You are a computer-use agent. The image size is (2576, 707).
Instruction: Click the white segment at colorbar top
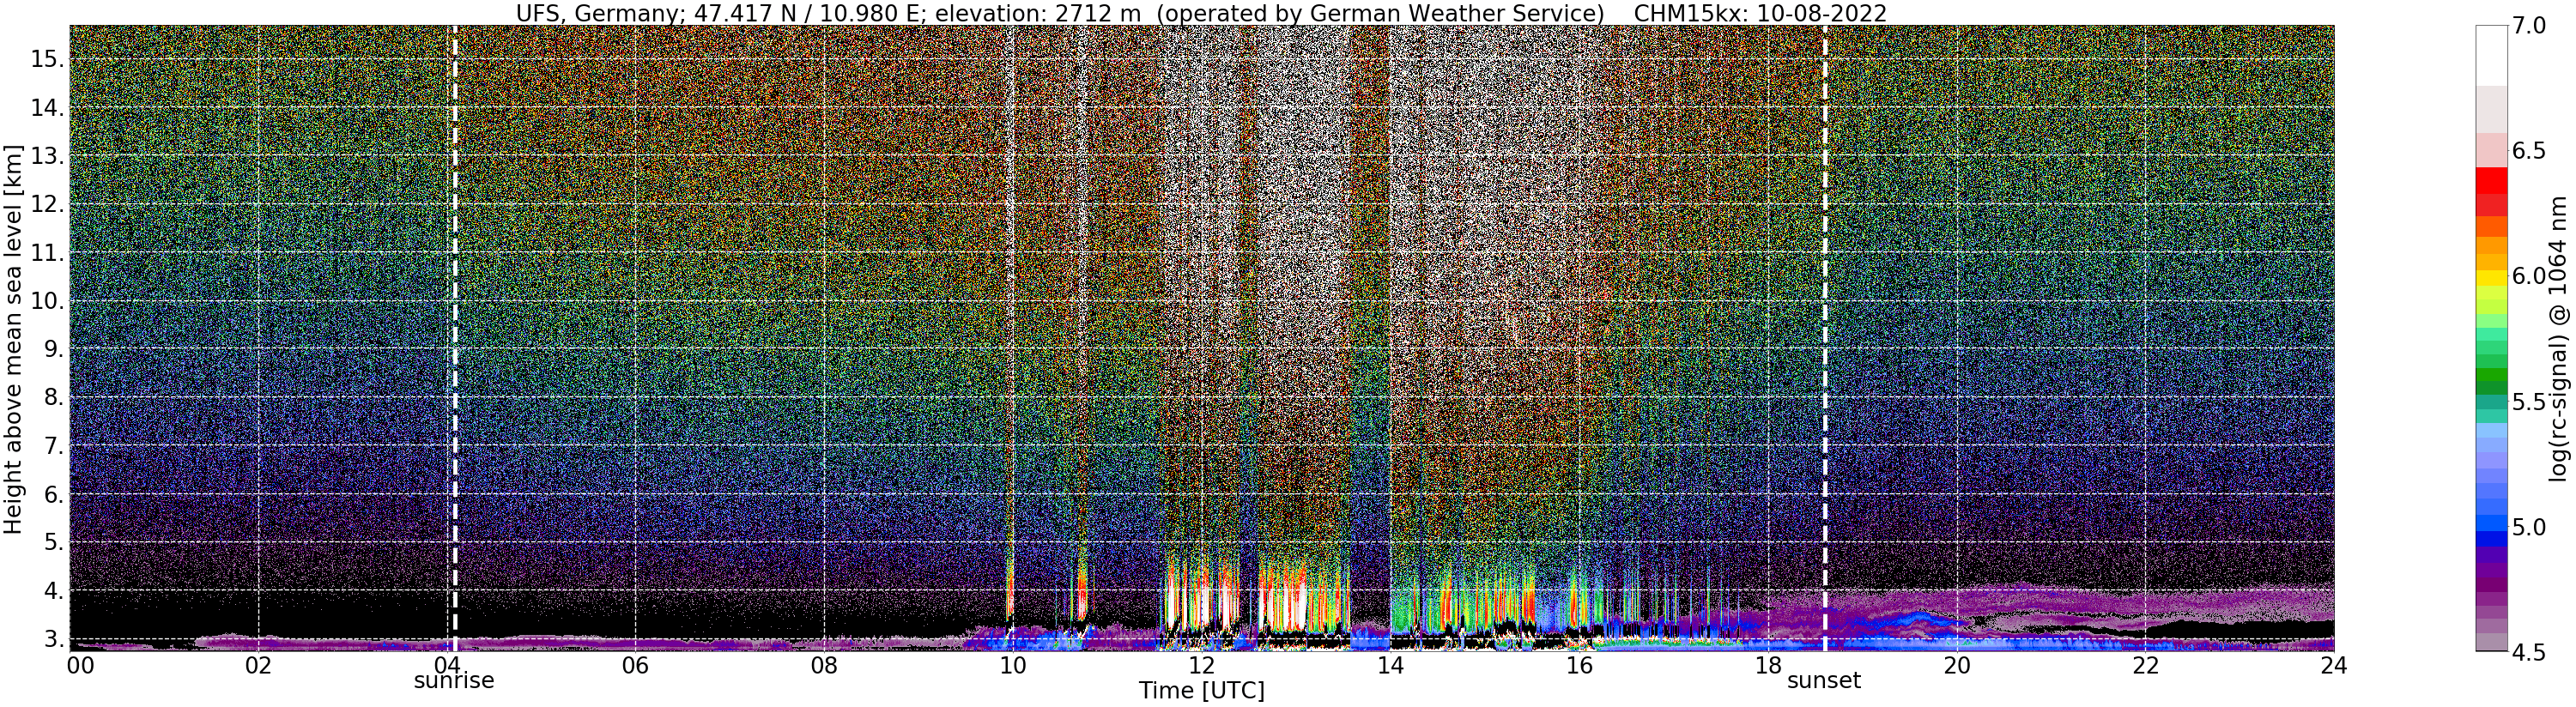click(2491, 55)
